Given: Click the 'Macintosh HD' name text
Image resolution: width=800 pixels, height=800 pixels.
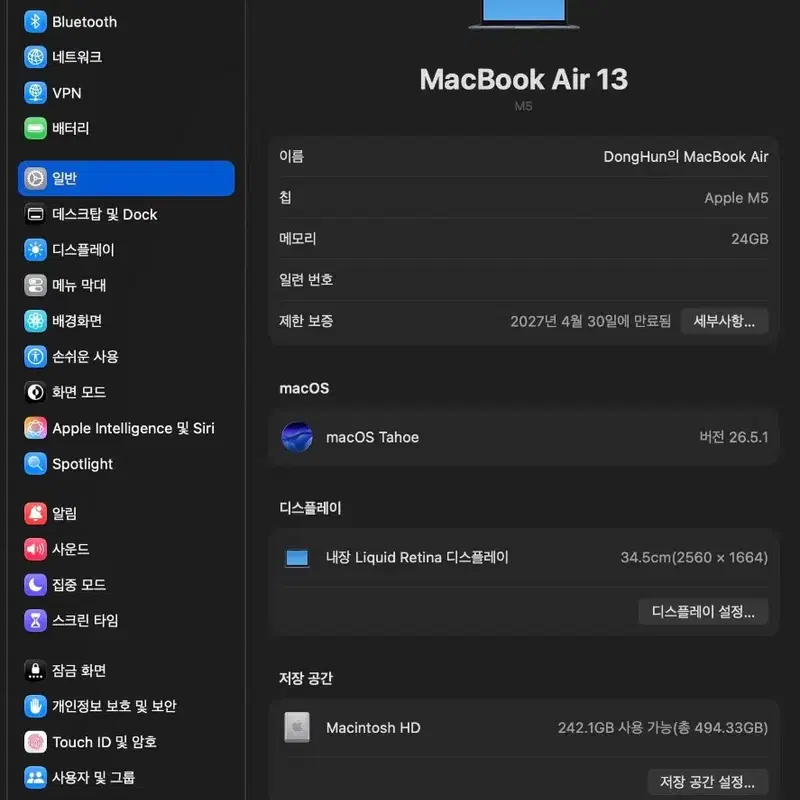Looking at the screenshot, I should point(373,728).
